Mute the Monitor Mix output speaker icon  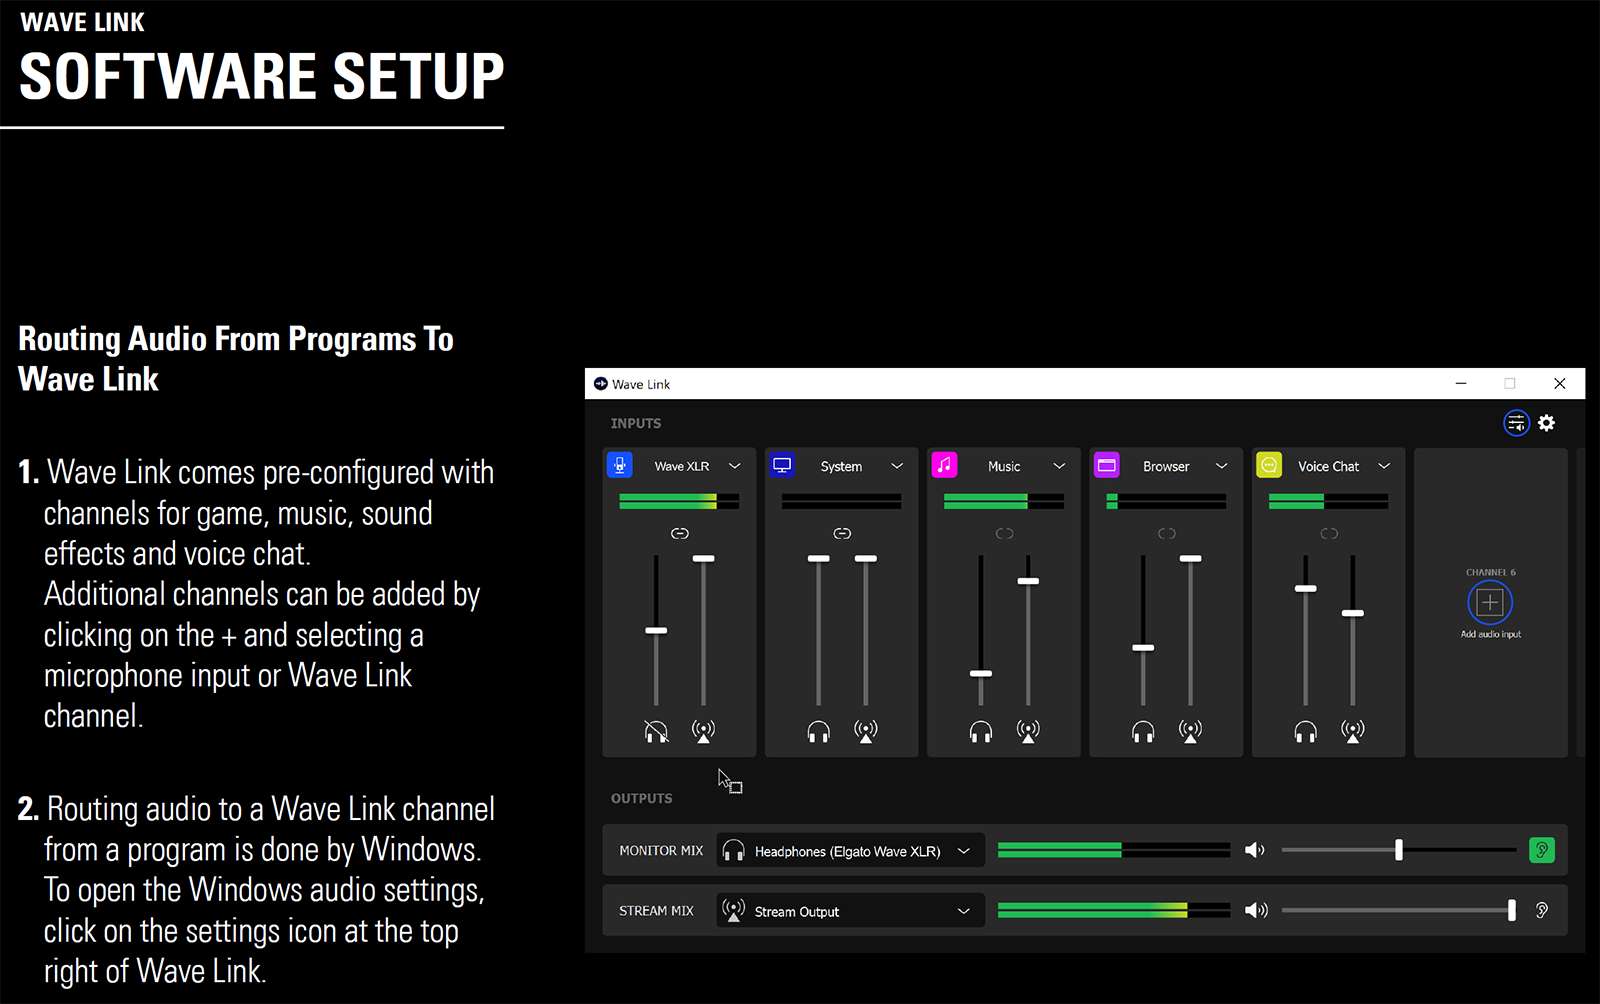[x=1255, y=850]
